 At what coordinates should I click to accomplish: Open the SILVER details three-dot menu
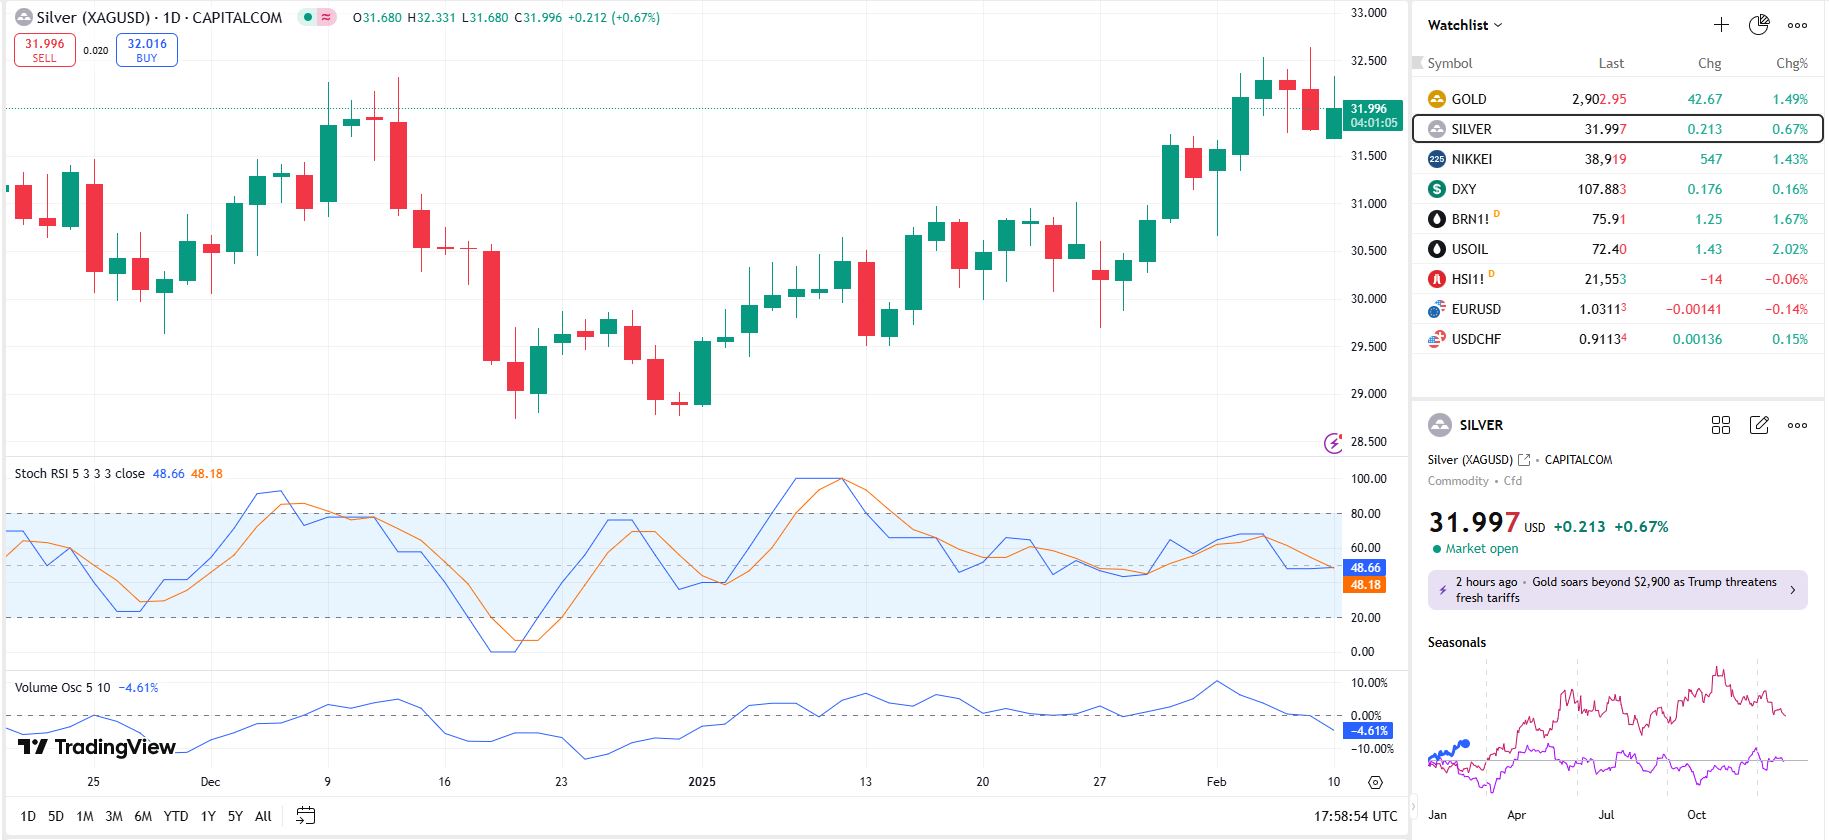tap(1797, 425)
